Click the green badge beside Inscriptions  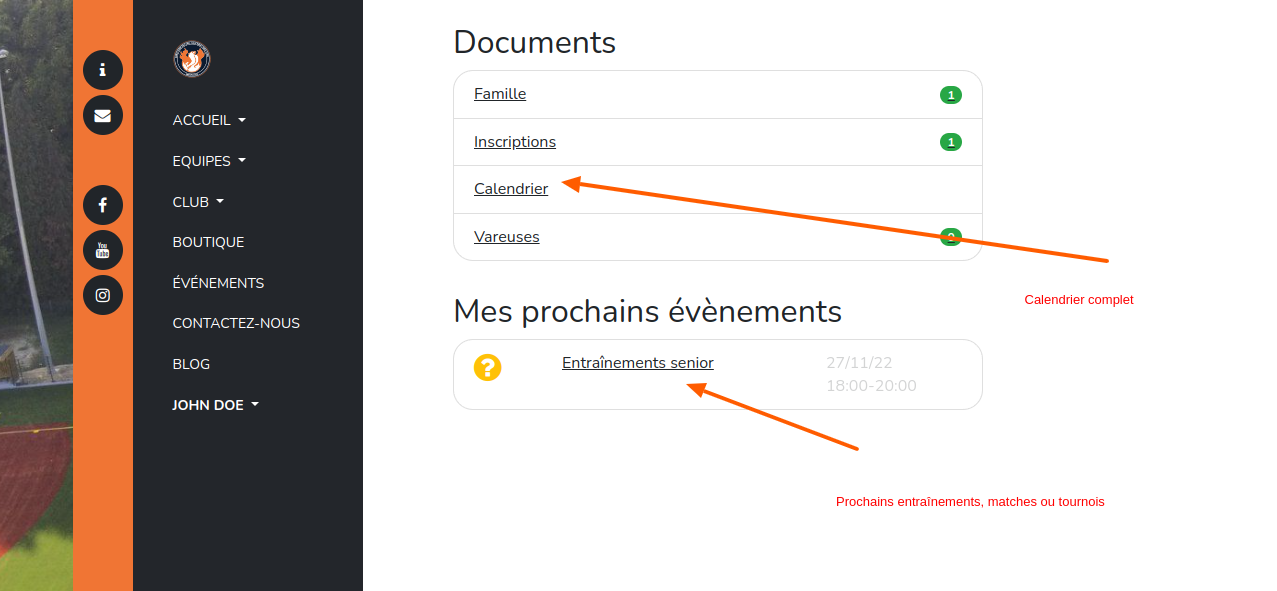tap(950, 142)
